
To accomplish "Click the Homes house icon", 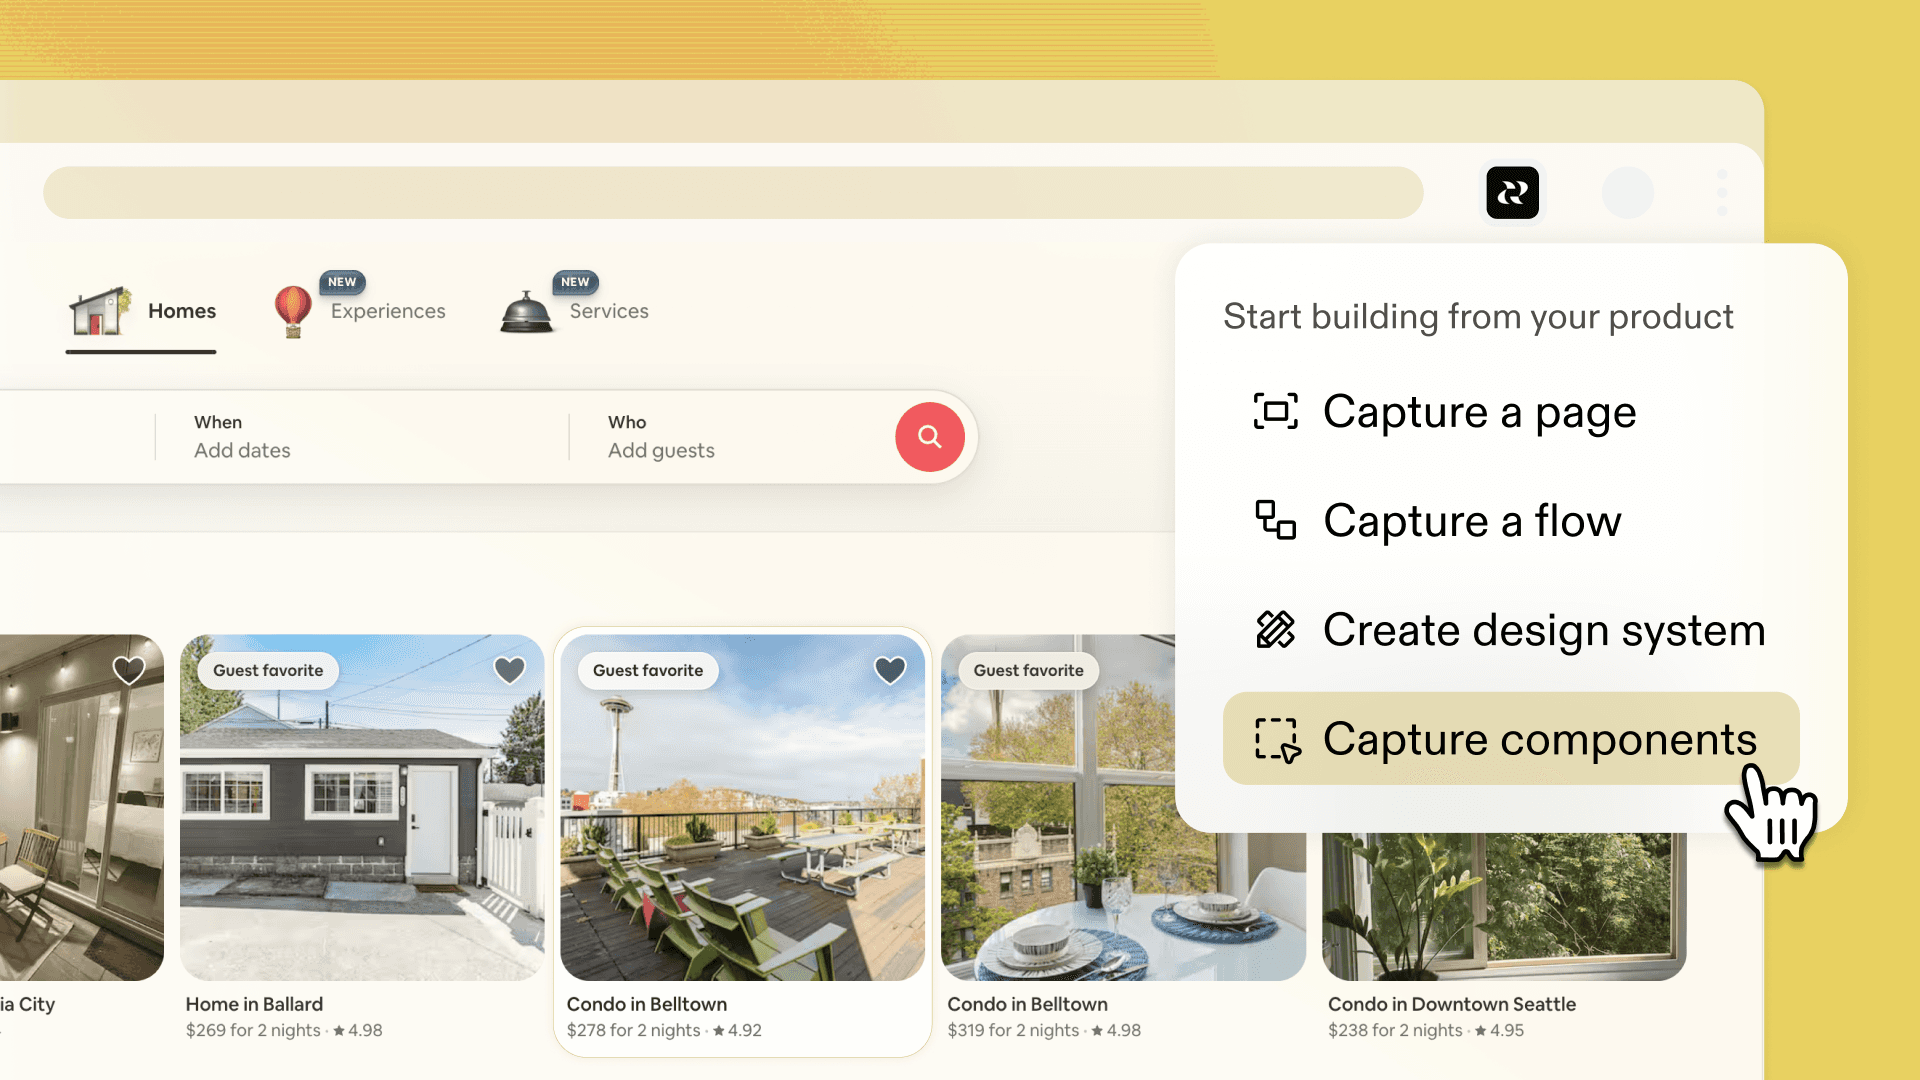I will pos(100,311).
